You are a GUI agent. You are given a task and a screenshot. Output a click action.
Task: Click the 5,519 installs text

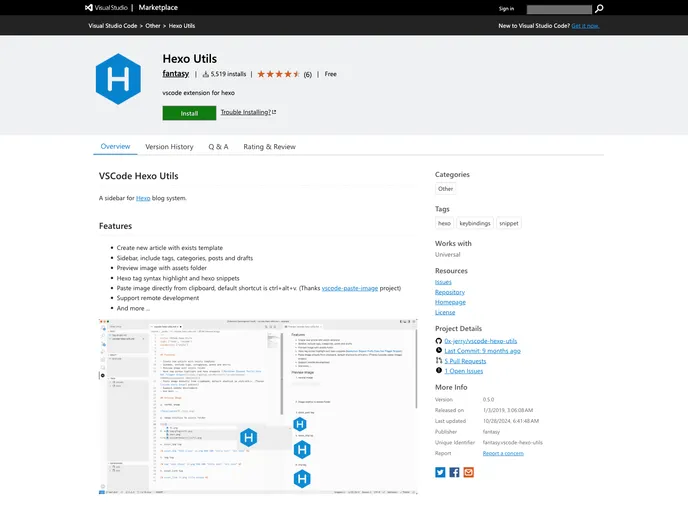[228, 74]
